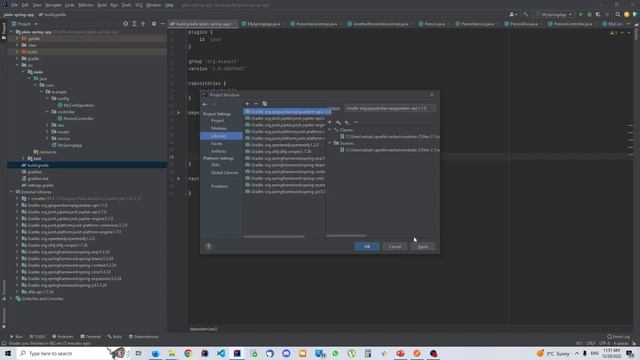Build project with hammer icon
Image resolution: width=640 pixels, height=360 pixels.
point(526,14)
